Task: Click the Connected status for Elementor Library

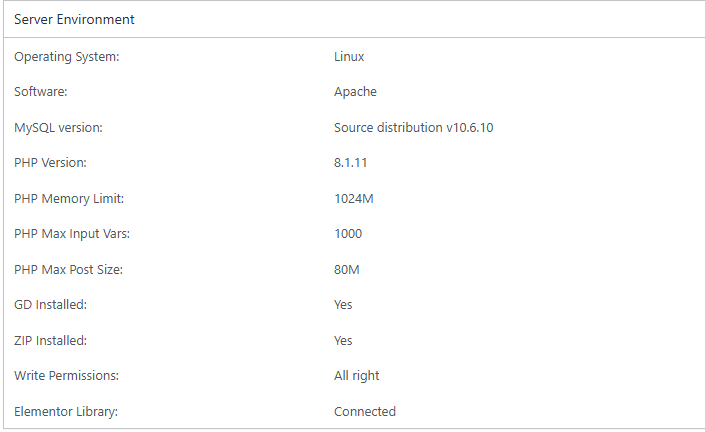Action: (x=365, y=412)
